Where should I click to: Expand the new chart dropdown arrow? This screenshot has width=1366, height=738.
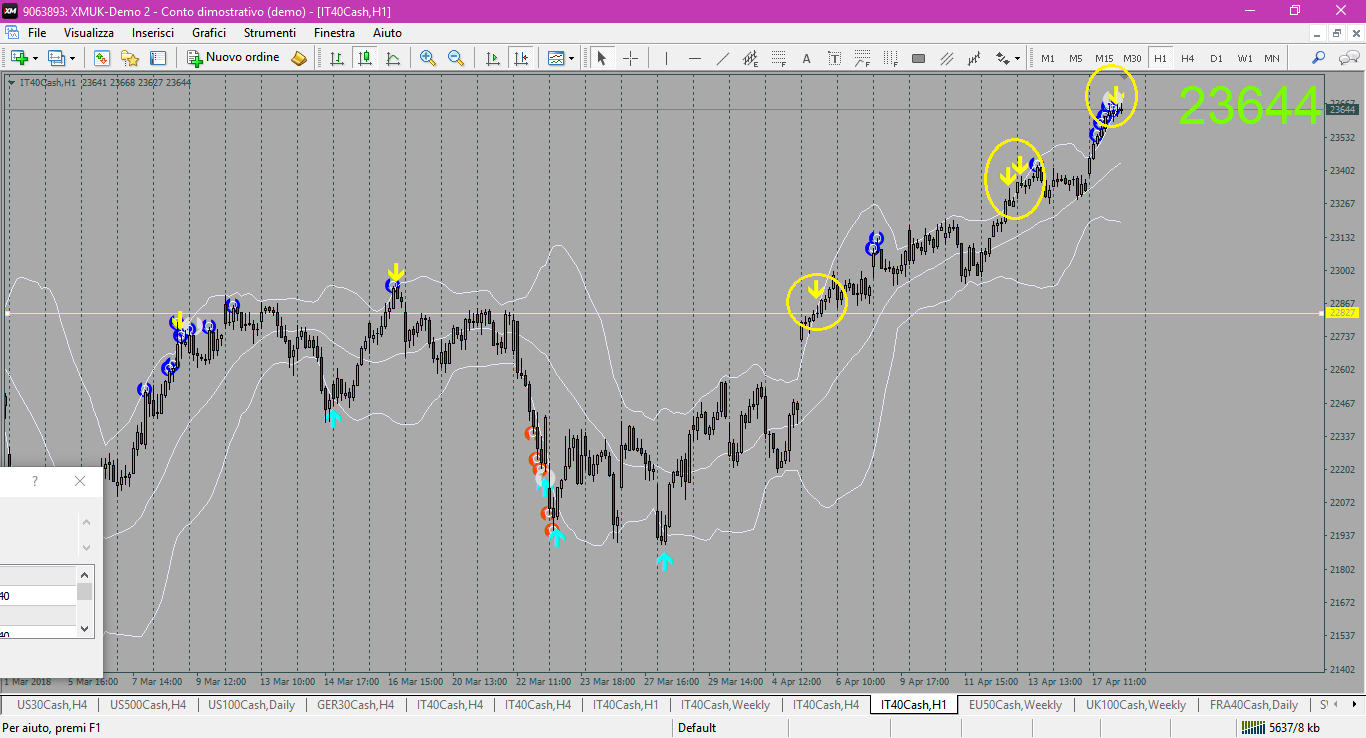(35, 58)
